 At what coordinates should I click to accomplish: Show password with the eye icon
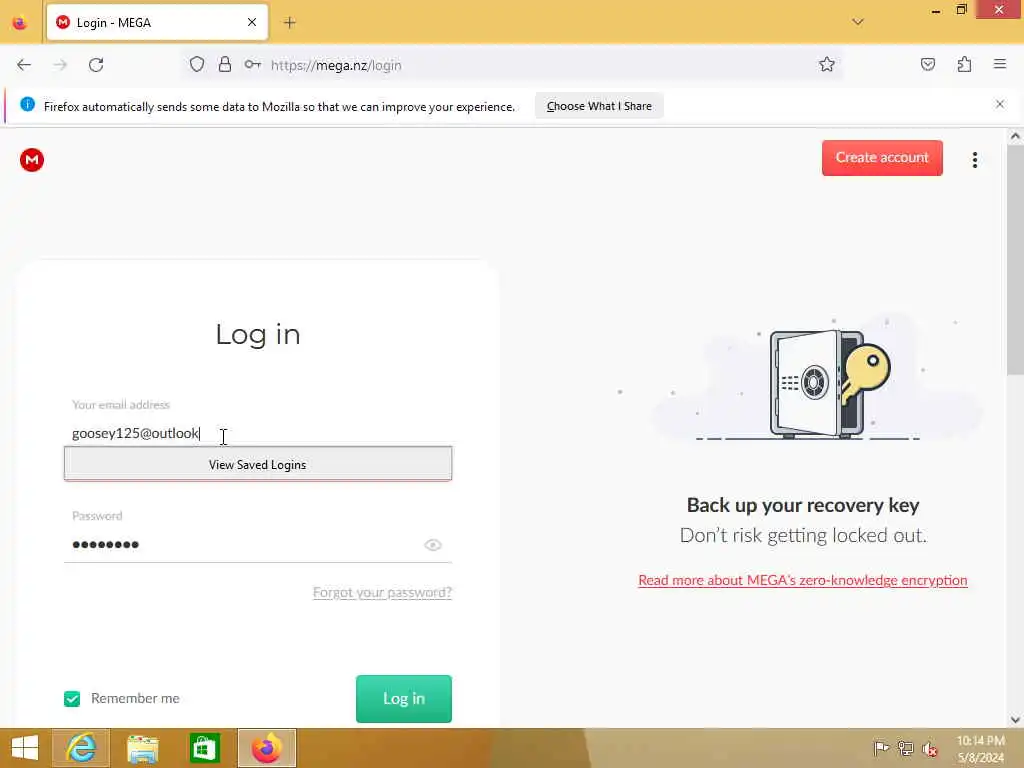pos(432,545)
